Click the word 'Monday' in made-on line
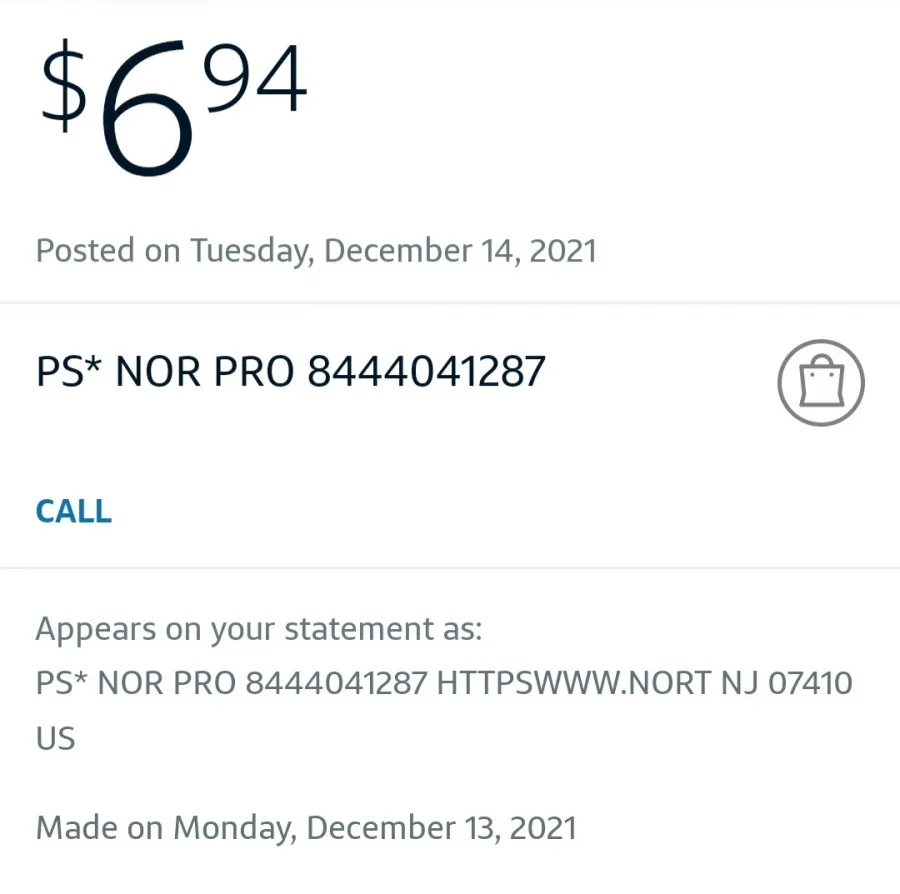The width and height of the screenshot is (900, 894). (x=235, y=828)
